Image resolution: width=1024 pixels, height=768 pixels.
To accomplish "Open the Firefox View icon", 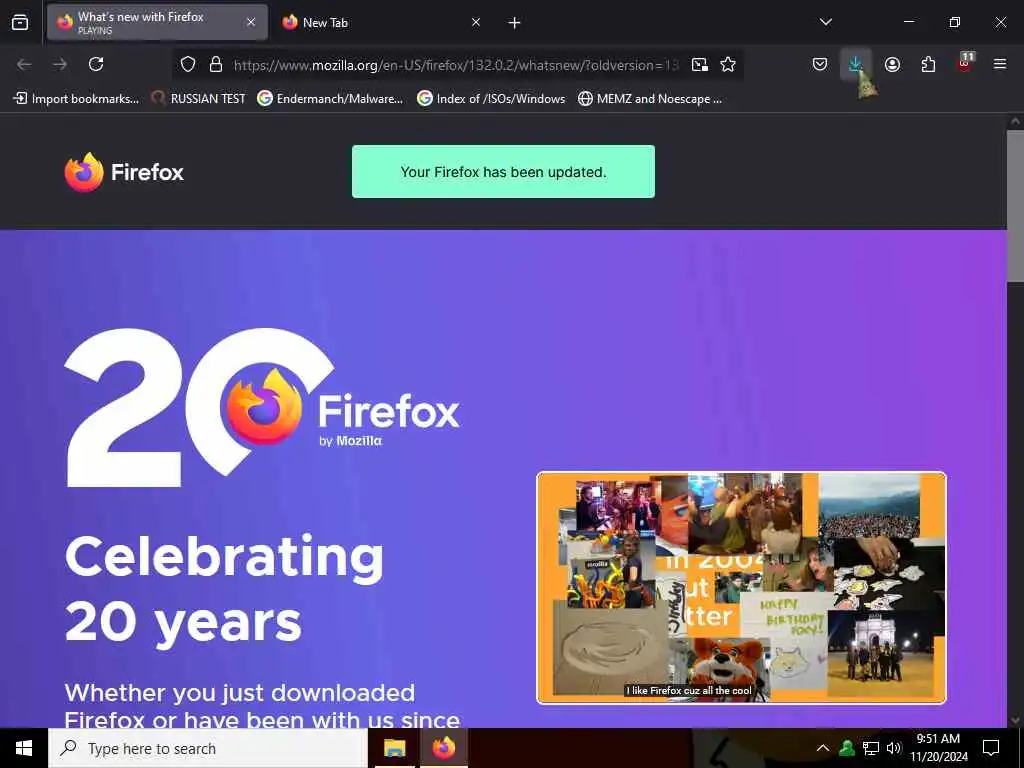I will [20, 23].
